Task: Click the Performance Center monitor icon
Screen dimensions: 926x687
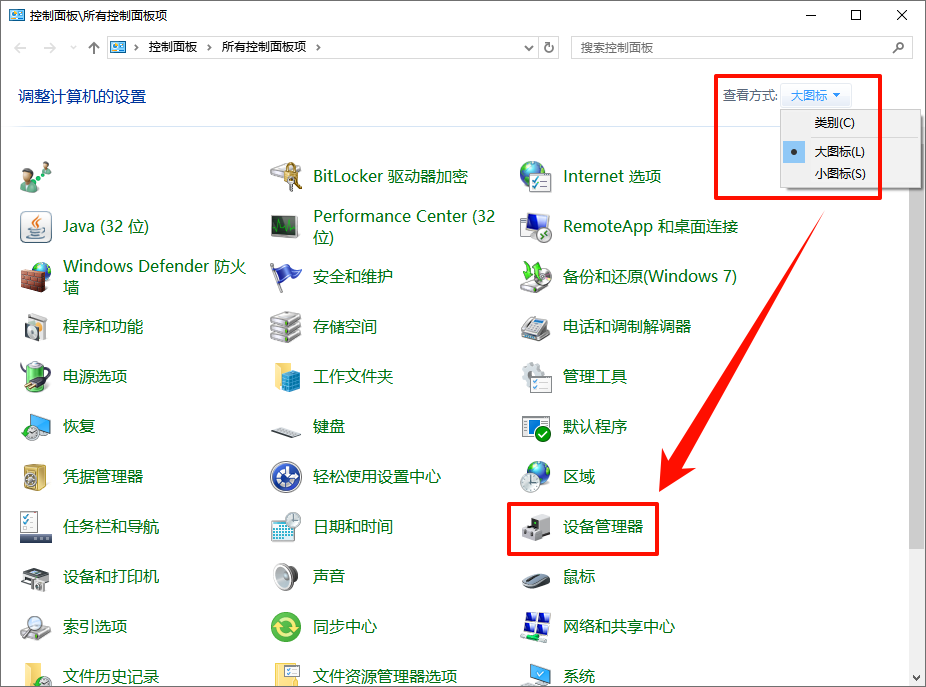Action: [286, 227]
